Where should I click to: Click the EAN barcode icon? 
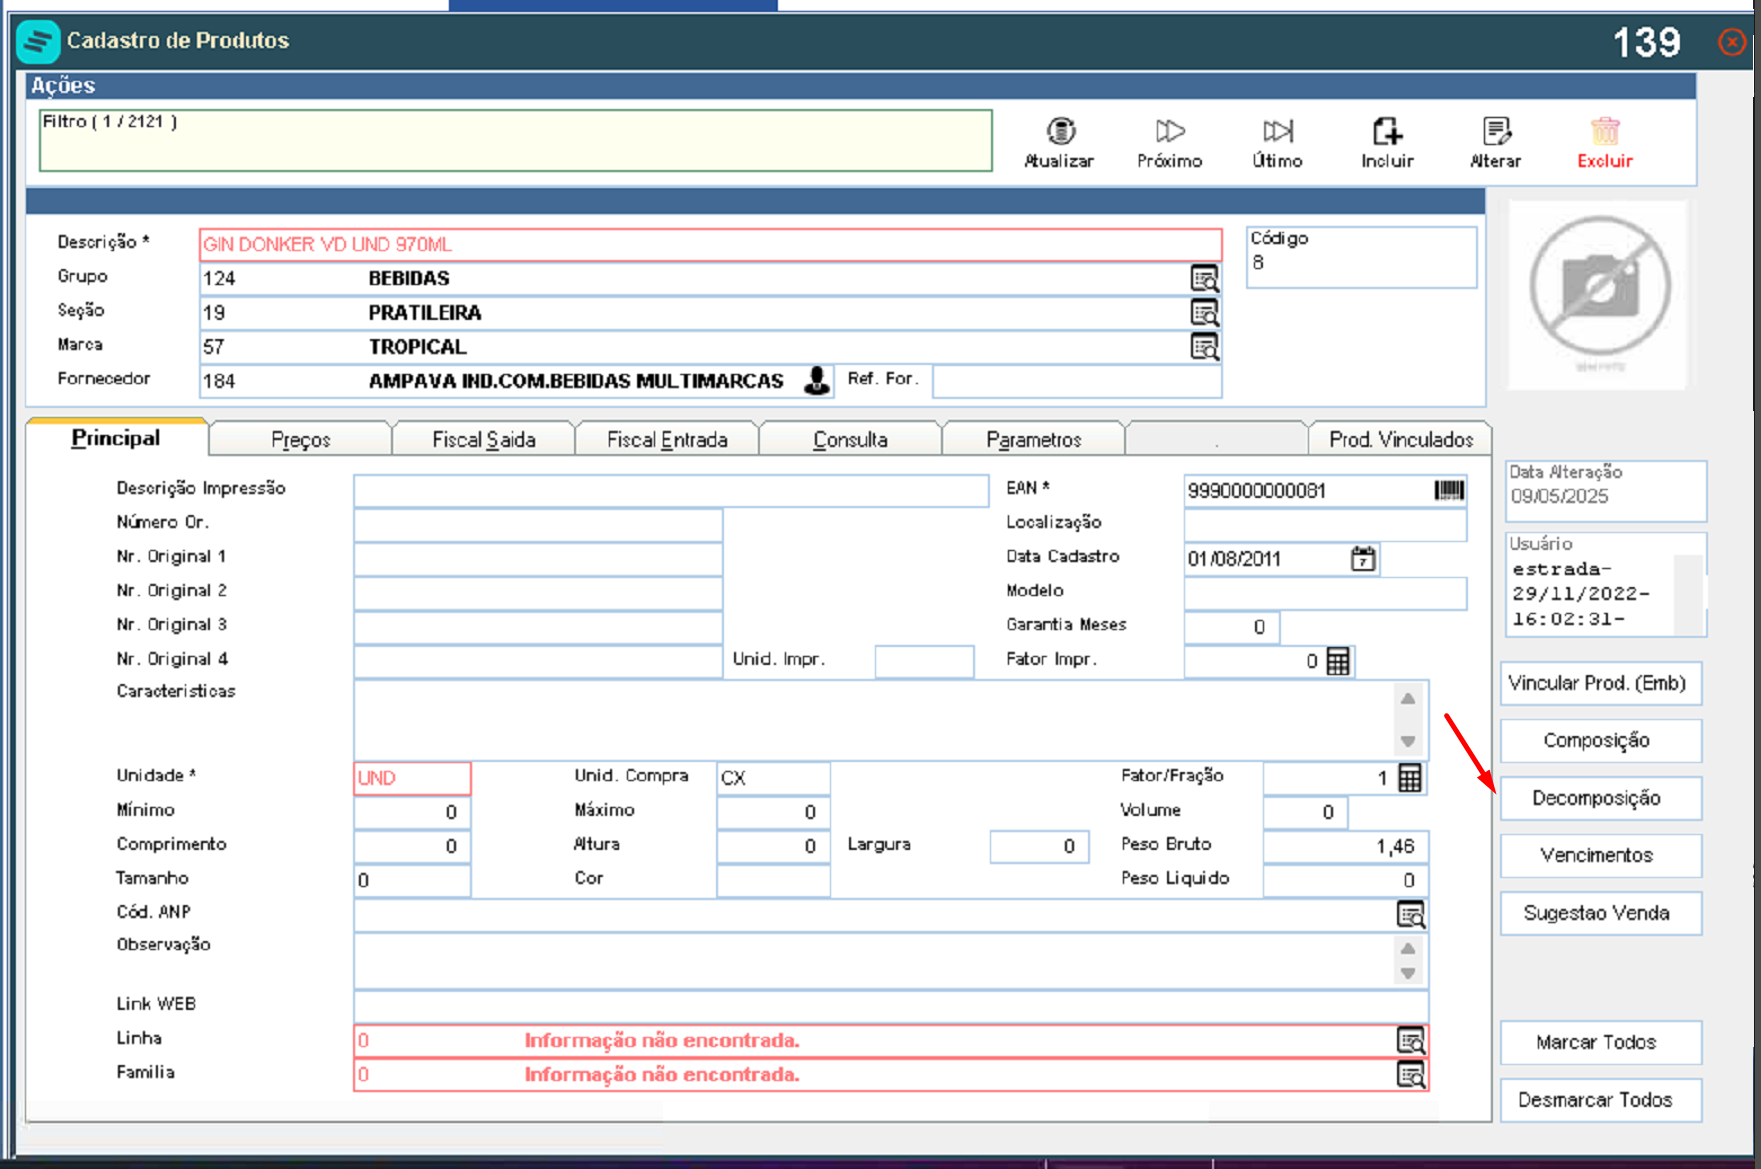pos(1449,490)
